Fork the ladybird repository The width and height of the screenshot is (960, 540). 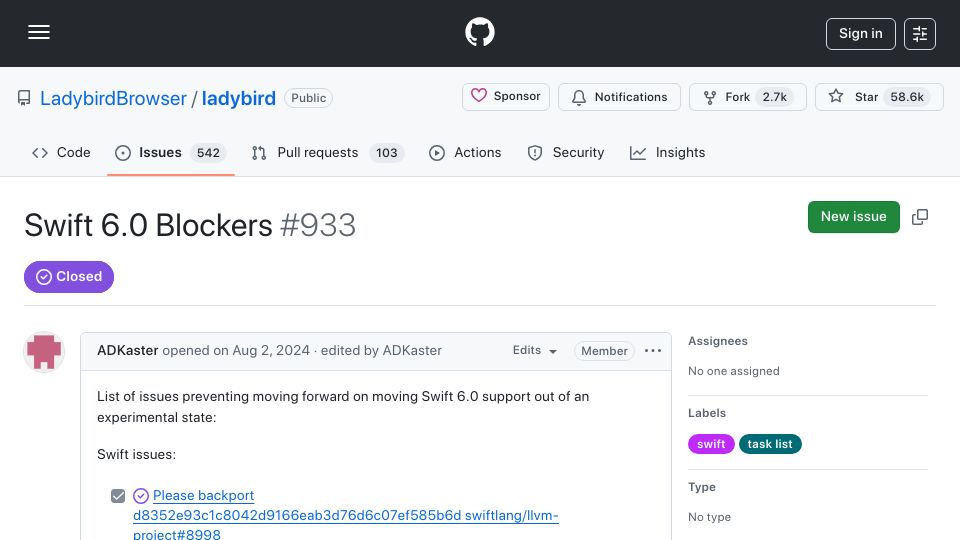[x=748, y=97]
